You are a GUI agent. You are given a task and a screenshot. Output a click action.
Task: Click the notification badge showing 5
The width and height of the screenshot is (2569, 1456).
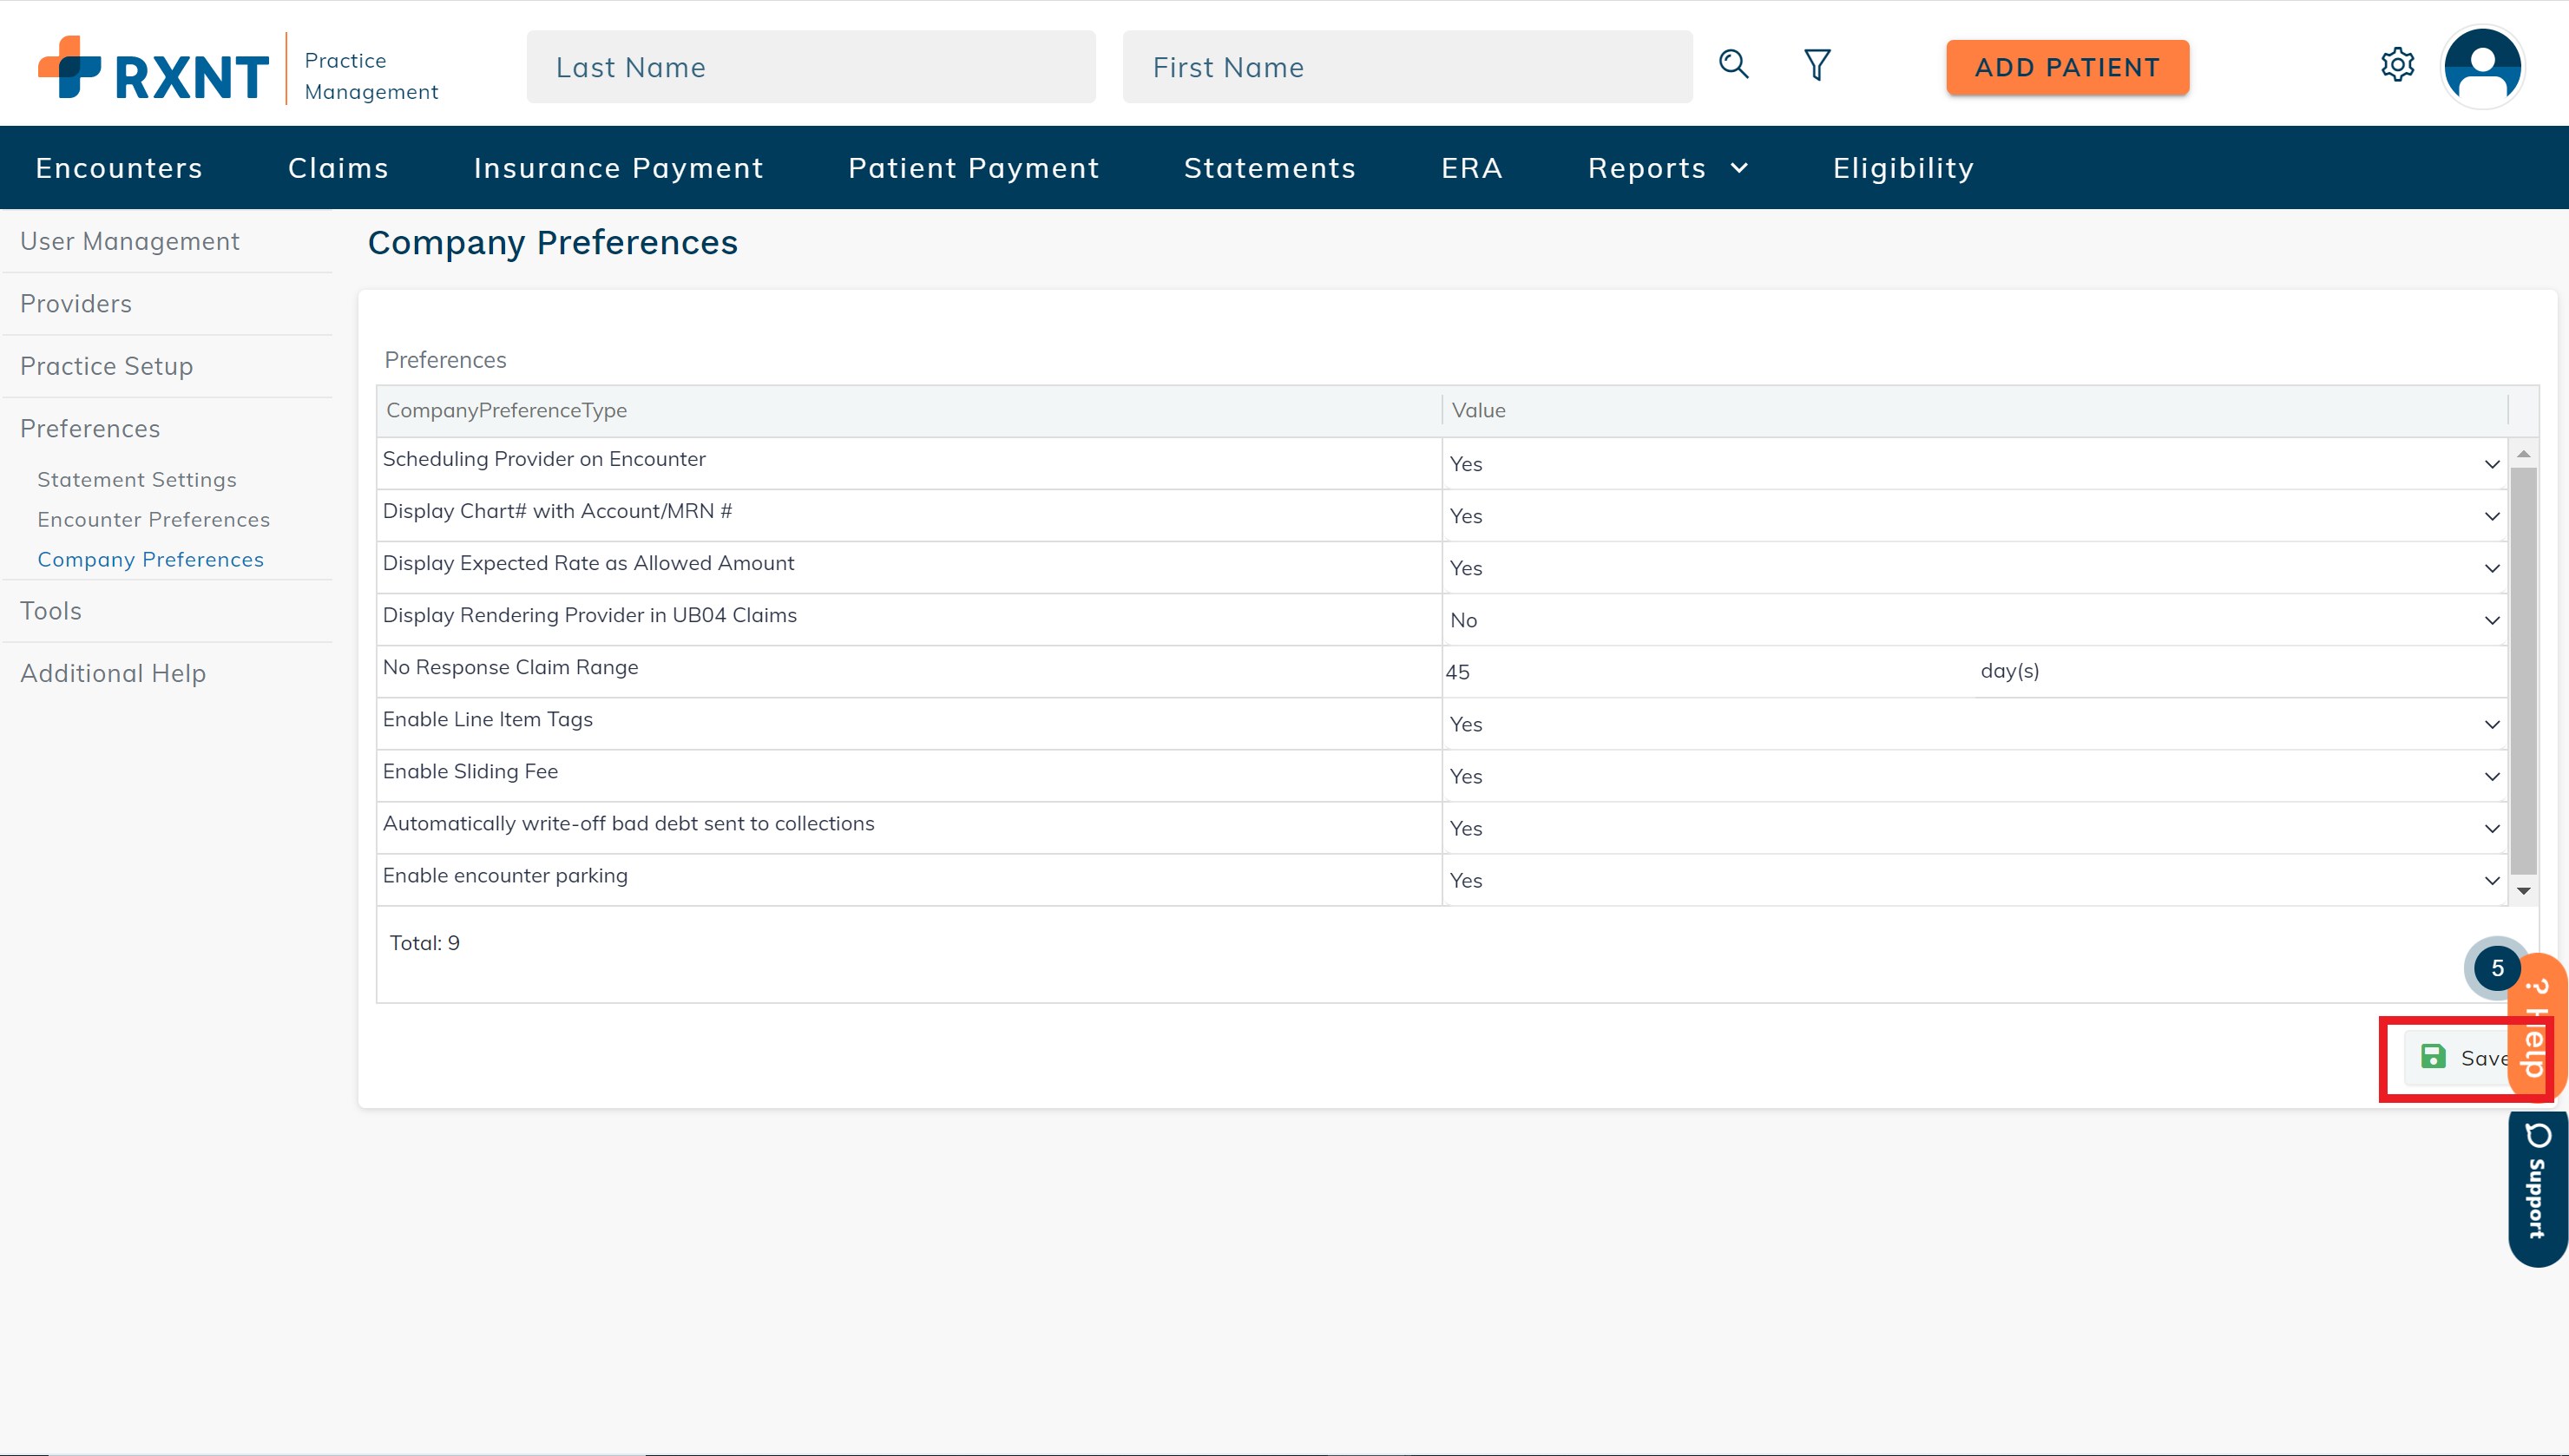[2497, 967]
